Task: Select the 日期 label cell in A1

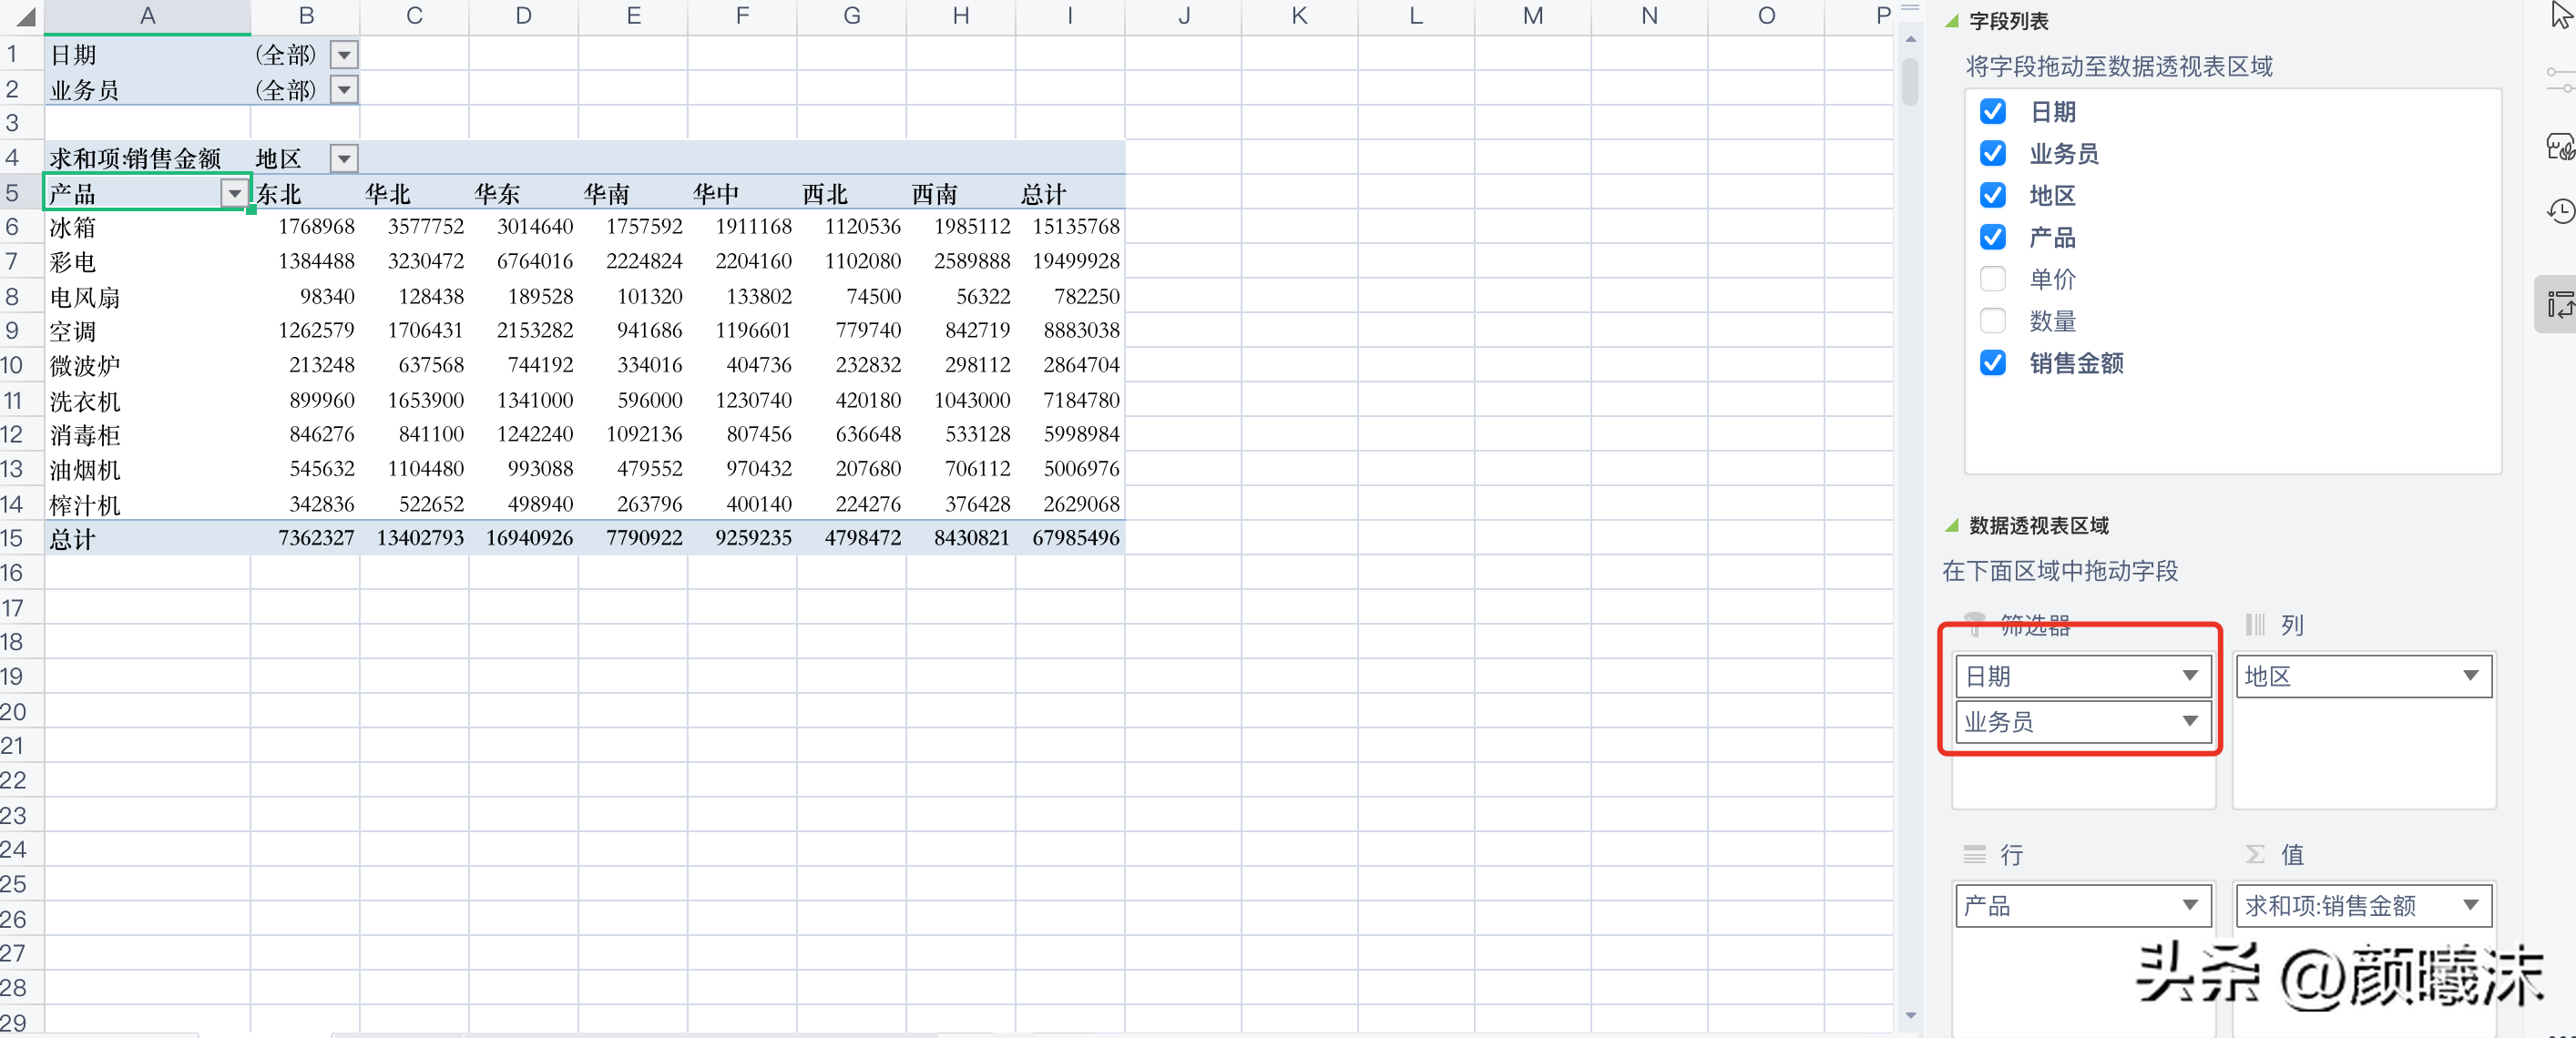Action: click(147, 55)
